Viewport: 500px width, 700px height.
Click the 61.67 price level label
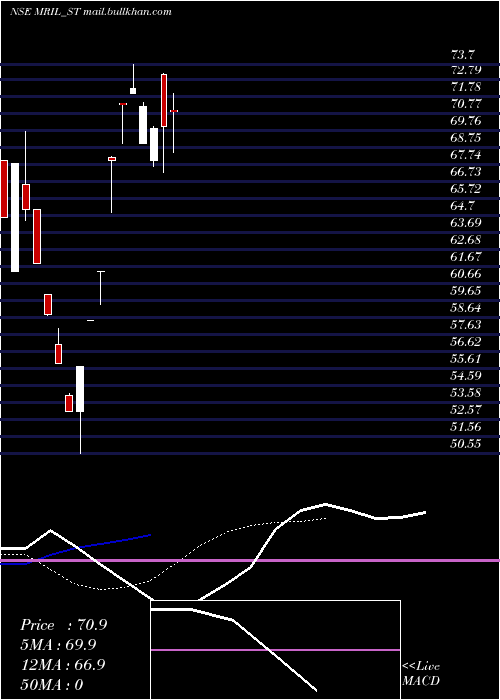(x=466, y=257)
